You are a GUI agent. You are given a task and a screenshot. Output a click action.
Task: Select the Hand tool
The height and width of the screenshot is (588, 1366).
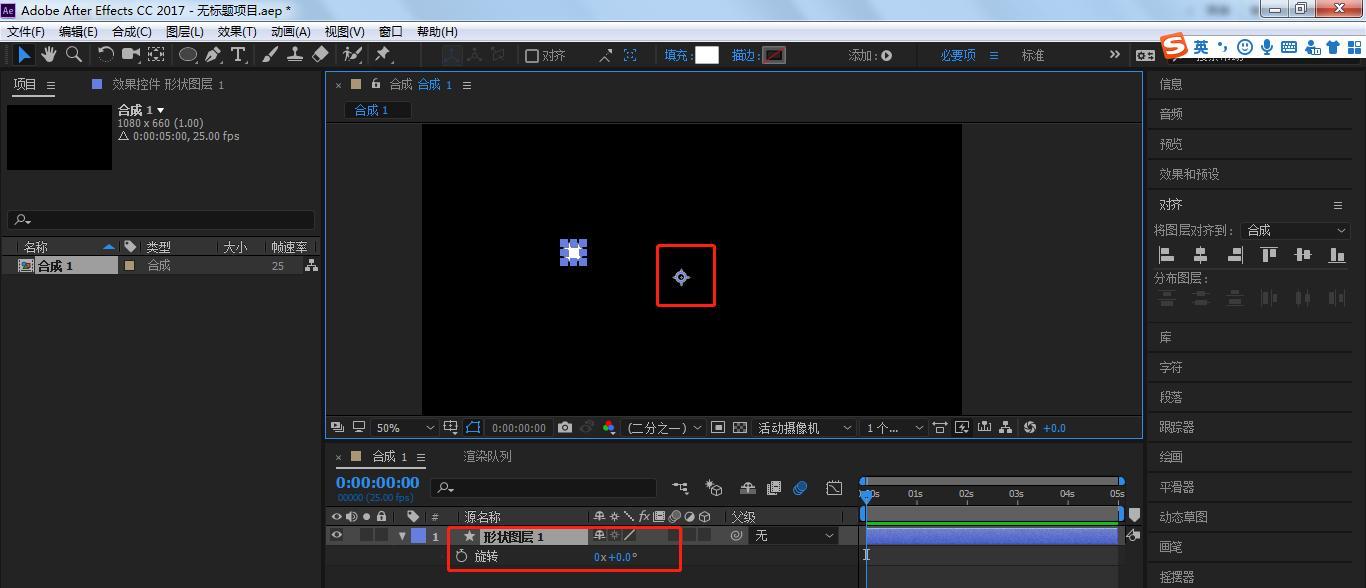pyautogui.click(x=49, y=55)
